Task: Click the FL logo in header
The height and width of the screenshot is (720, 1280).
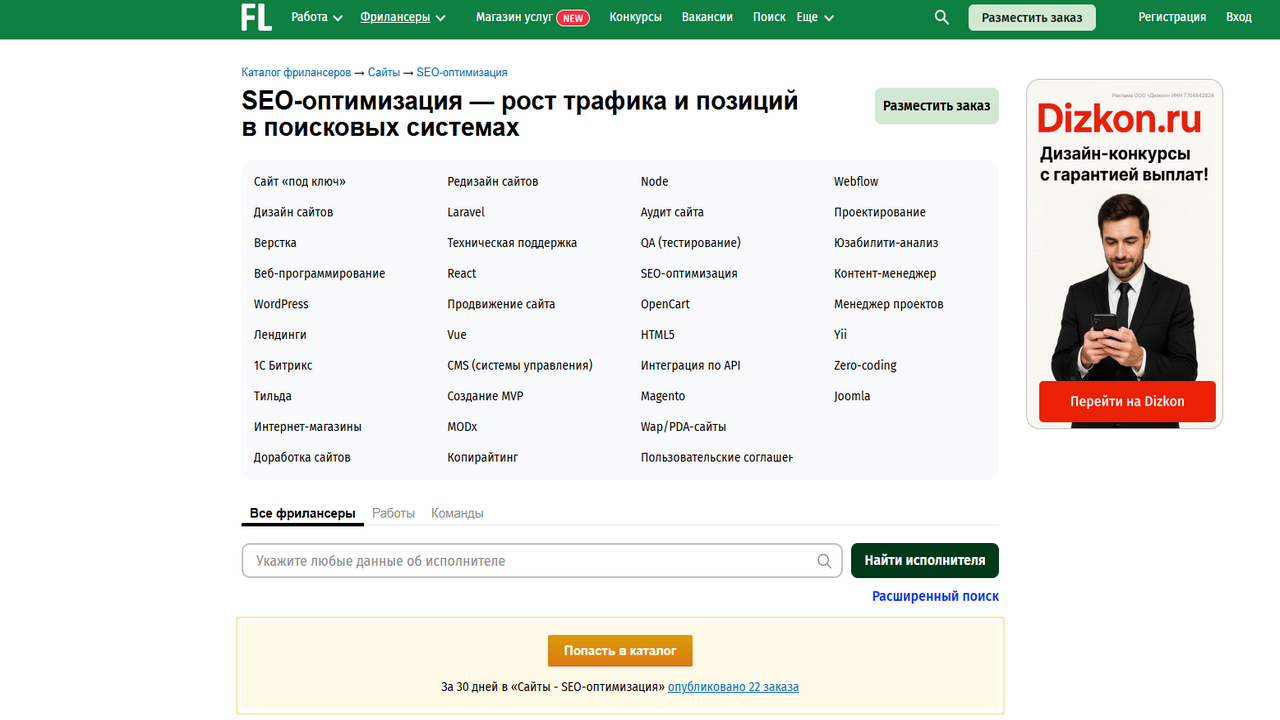Action: (x=256, y=17)
